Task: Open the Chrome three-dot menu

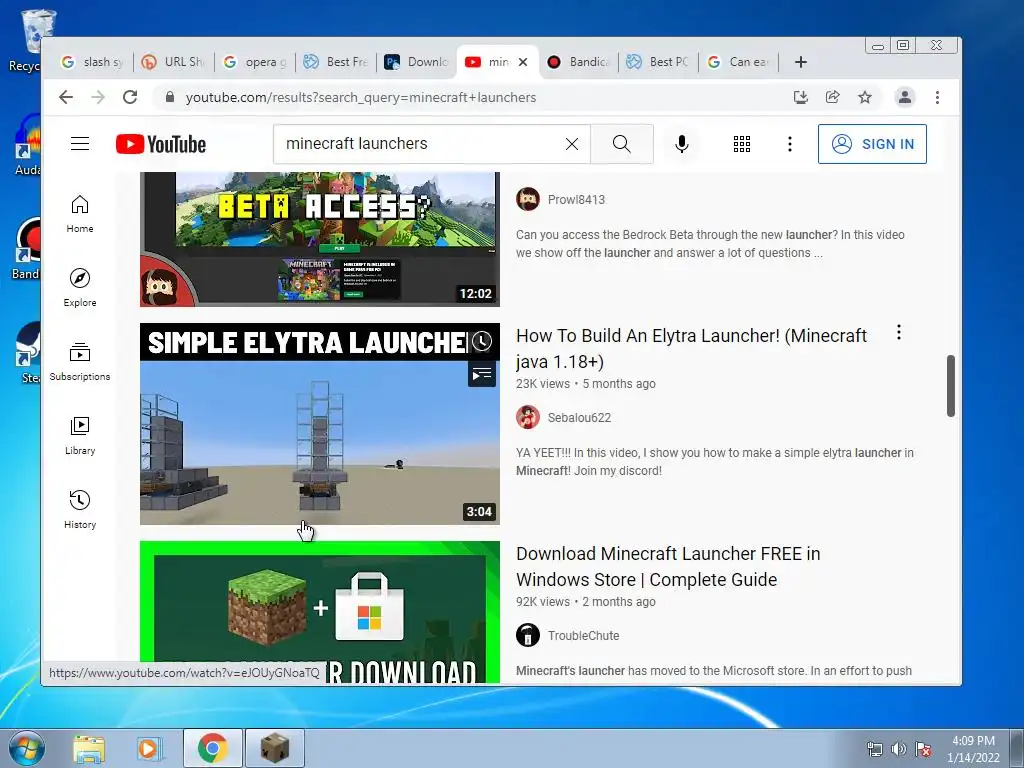Action: [937, 97]
